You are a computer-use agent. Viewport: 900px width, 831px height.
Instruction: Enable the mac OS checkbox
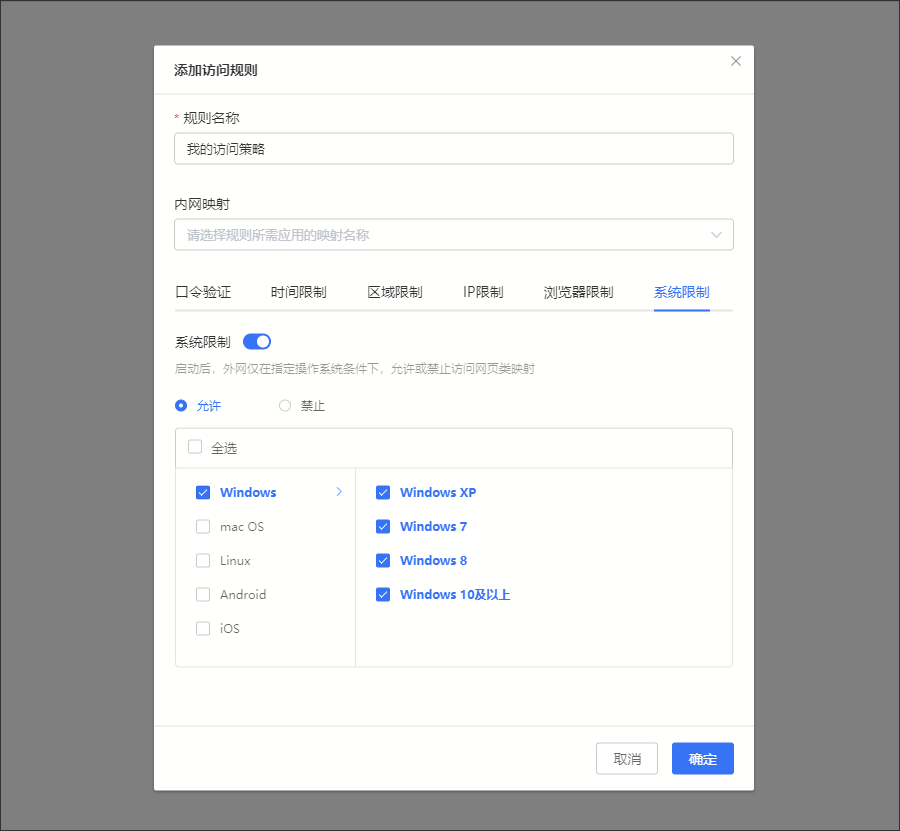pos(203,526)
